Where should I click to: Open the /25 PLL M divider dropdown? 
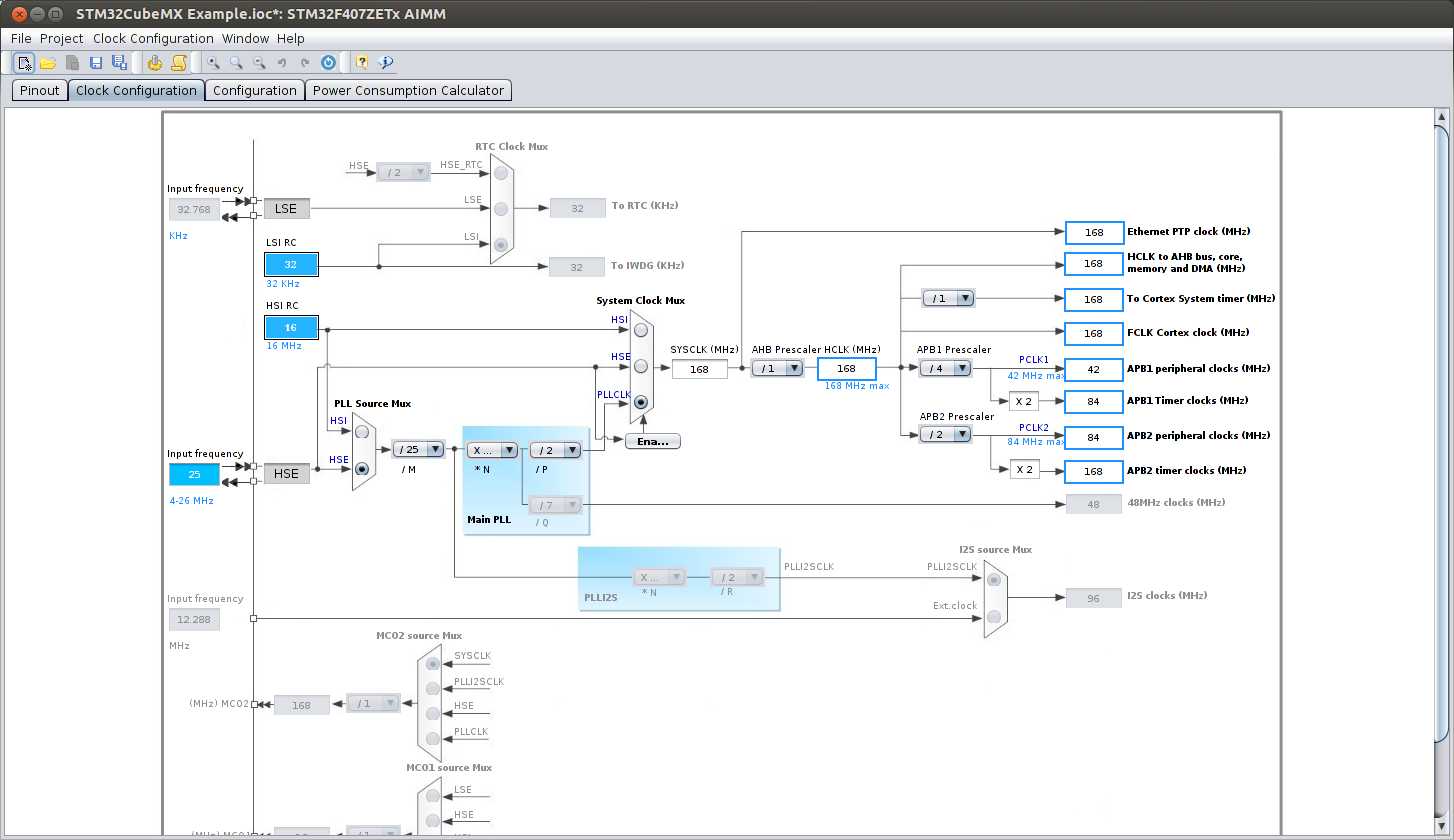pos(419,450)
